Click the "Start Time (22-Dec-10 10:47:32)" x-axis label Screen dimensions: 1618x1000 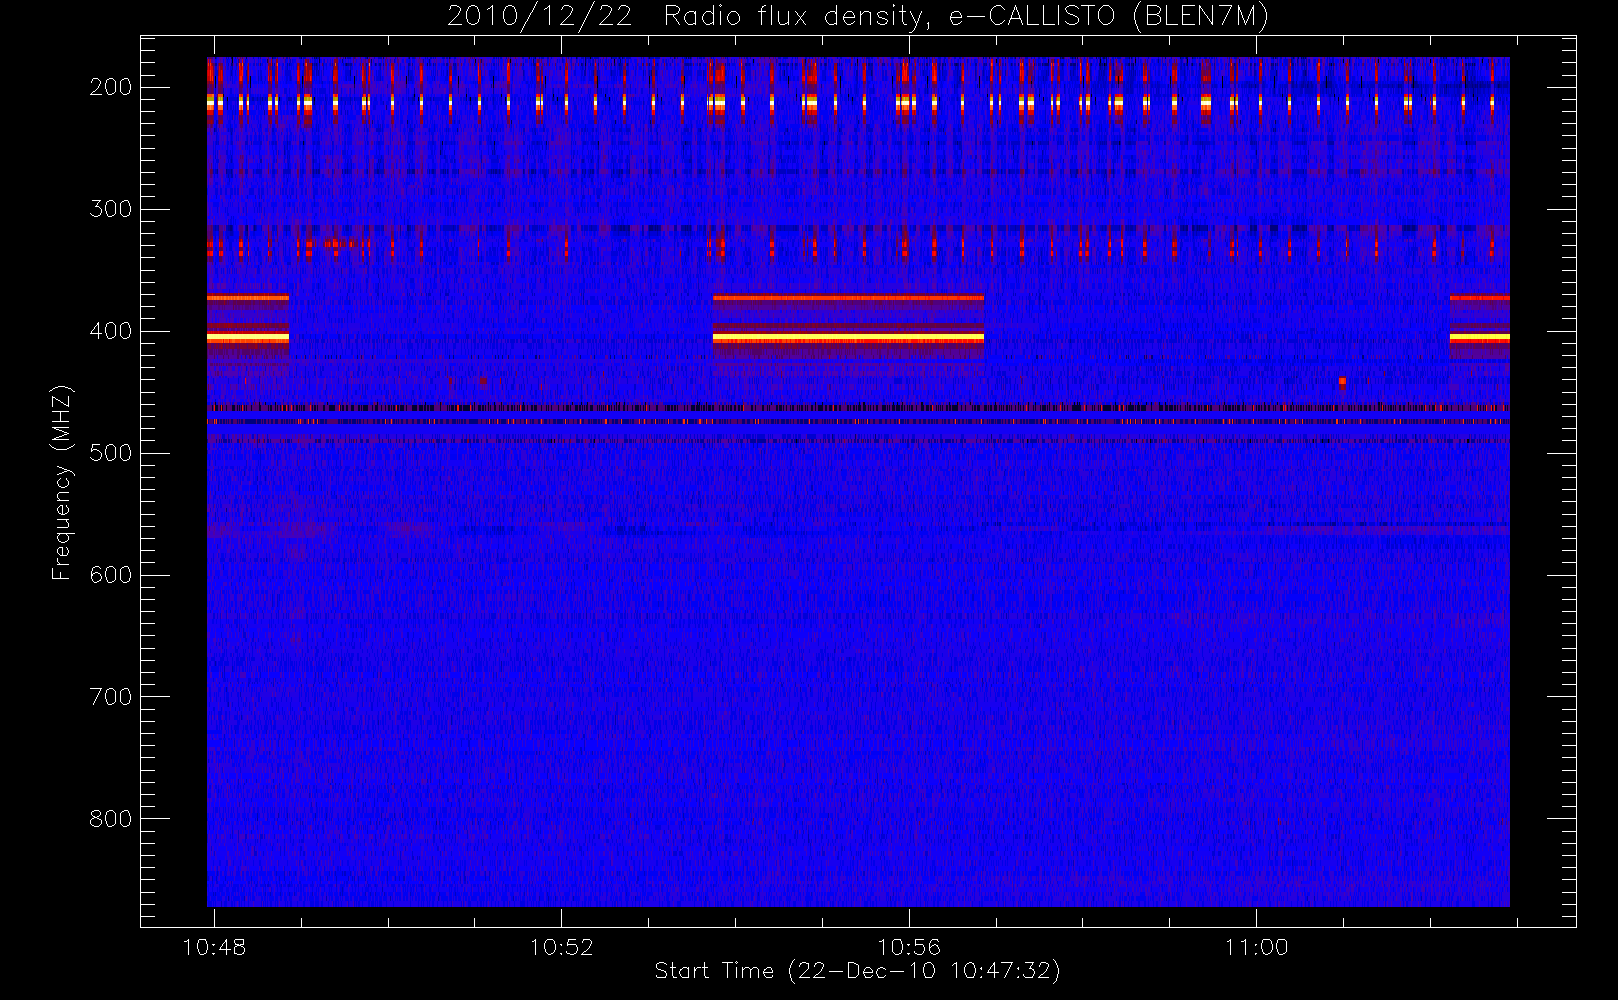pos(857,971)
